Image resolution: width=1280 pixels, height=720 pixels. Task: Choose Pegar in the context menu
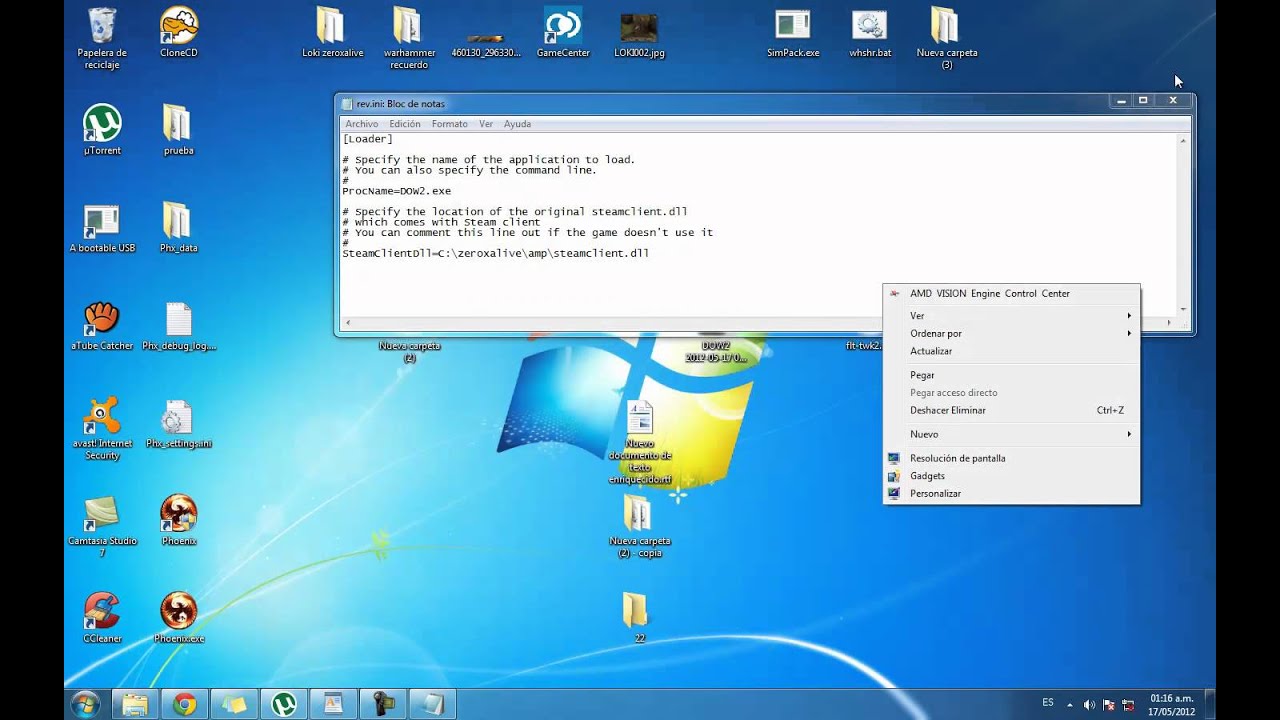point(1011,376)
